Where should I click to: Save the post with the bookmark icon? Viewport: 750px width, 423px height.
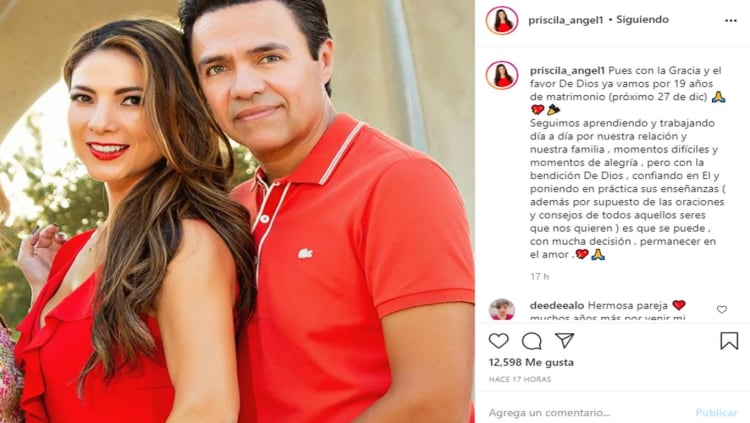(729, 341)
